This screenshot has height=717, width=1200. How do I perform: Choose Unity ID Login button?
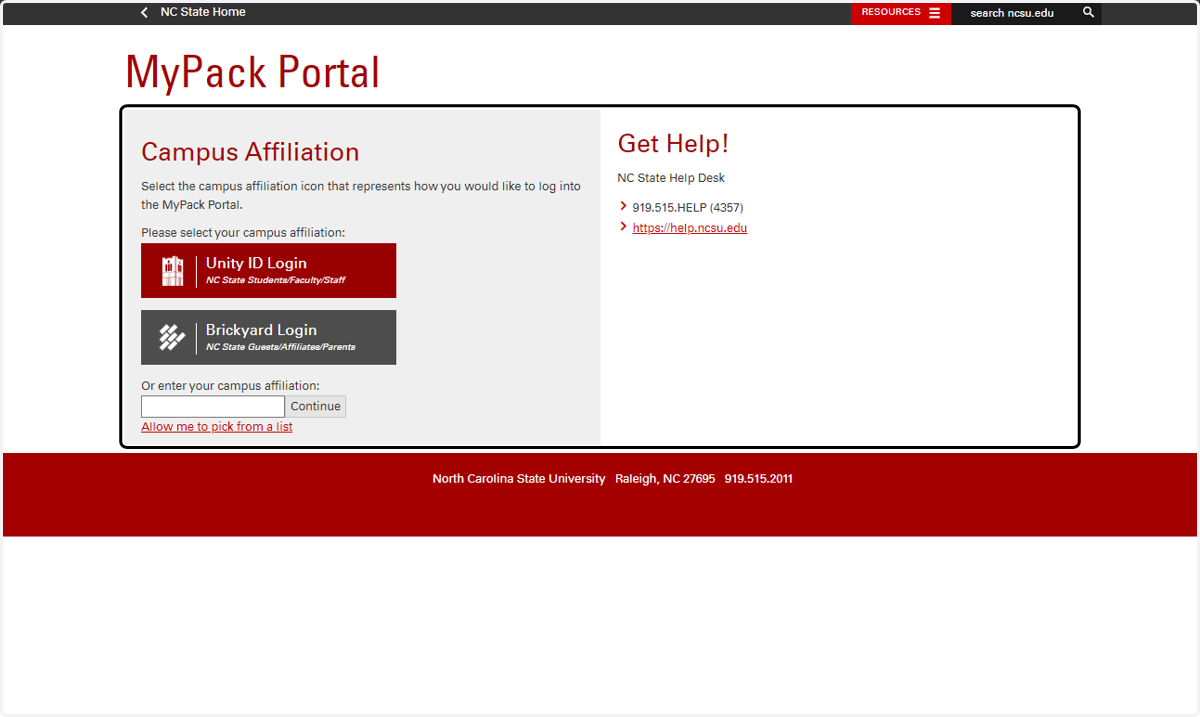268,270
